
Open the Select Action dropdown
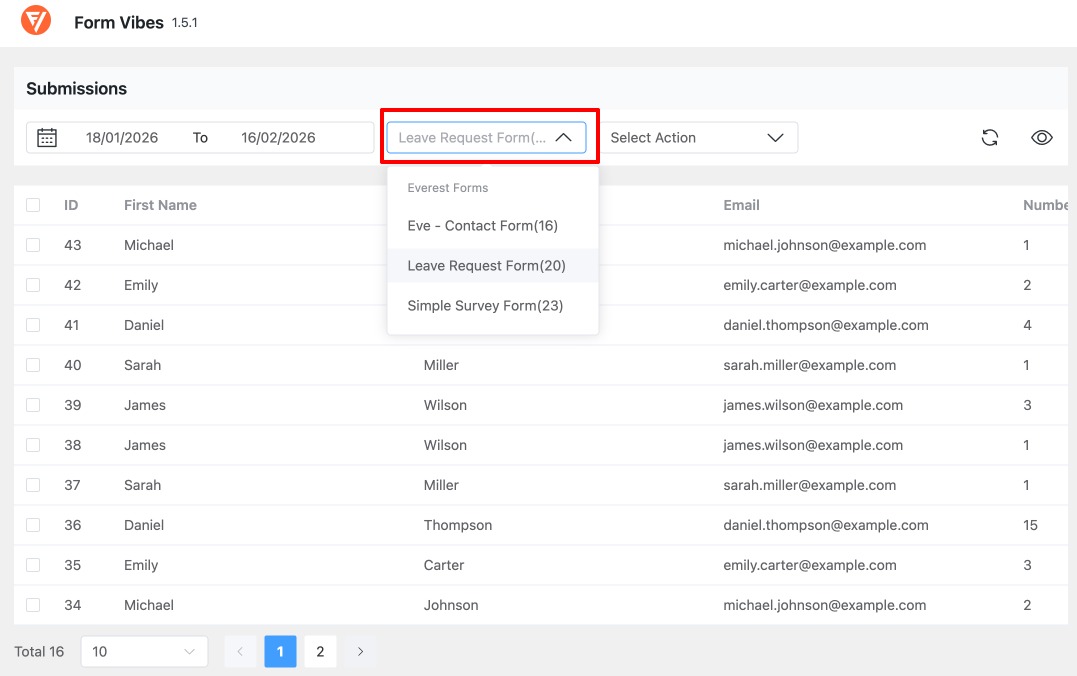700,137
